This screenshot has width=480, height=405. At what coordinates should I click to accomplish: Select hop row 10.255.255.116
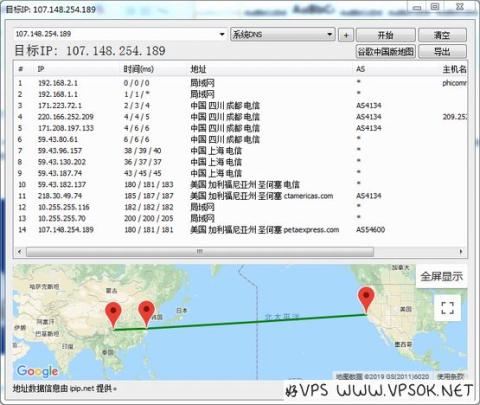tap(240, 207)
